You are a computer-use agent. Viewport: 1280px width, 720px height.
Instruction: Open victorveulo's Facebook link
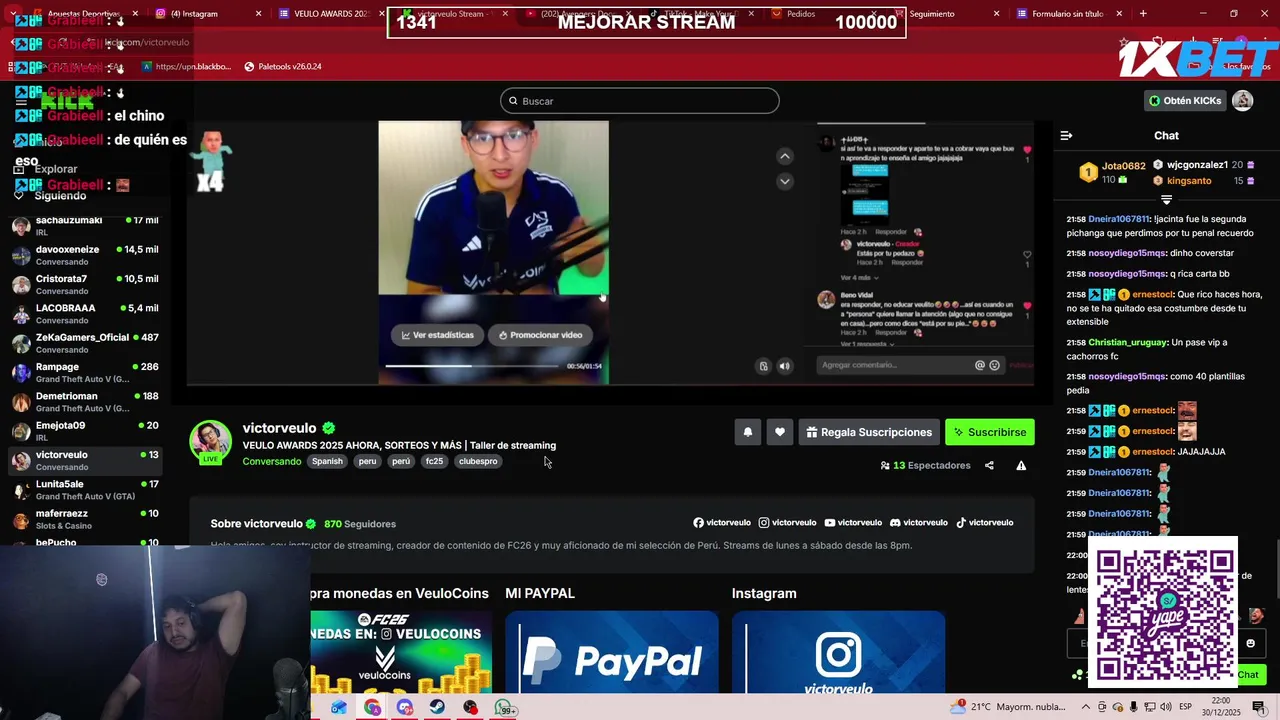(722, 522)
